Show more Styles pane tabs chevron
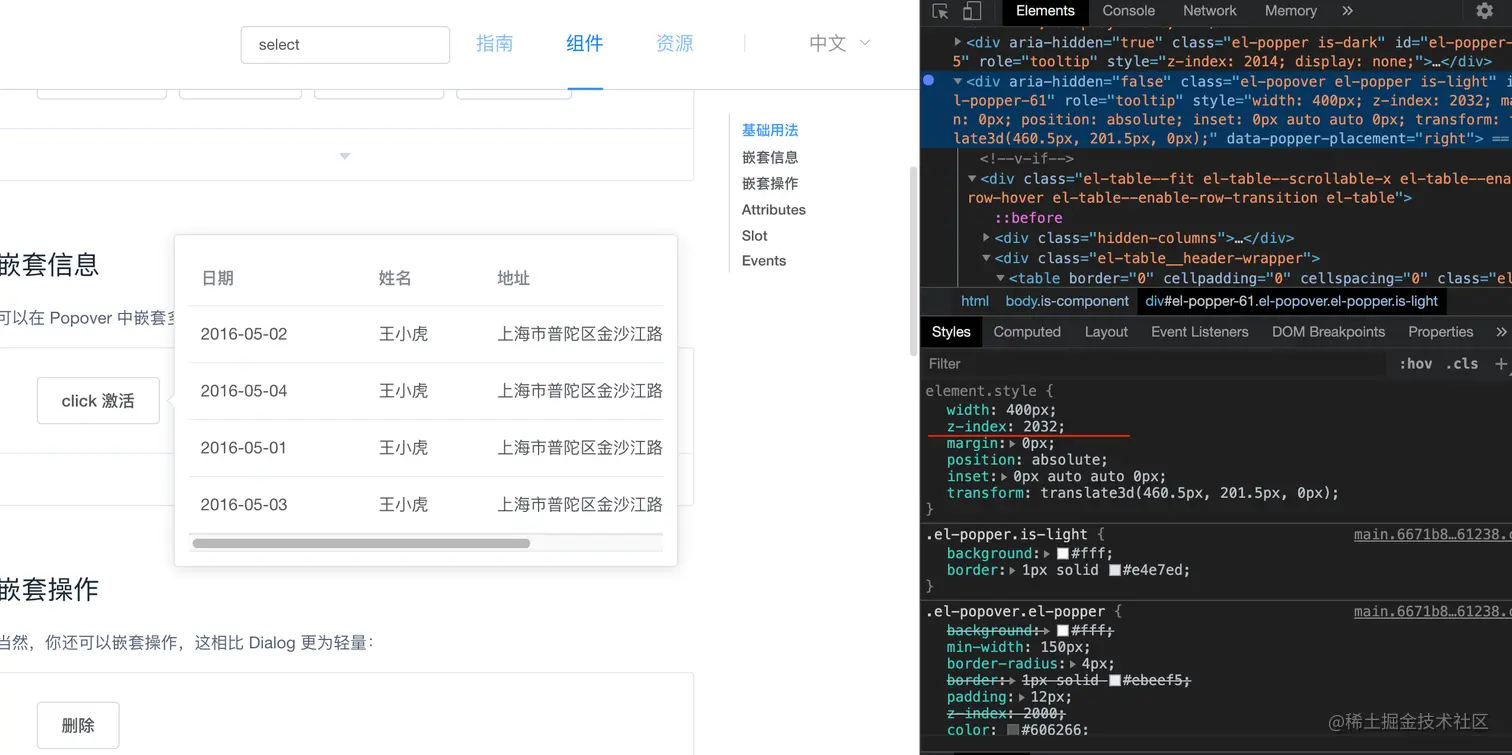1512x755 pixels. 1501,332
